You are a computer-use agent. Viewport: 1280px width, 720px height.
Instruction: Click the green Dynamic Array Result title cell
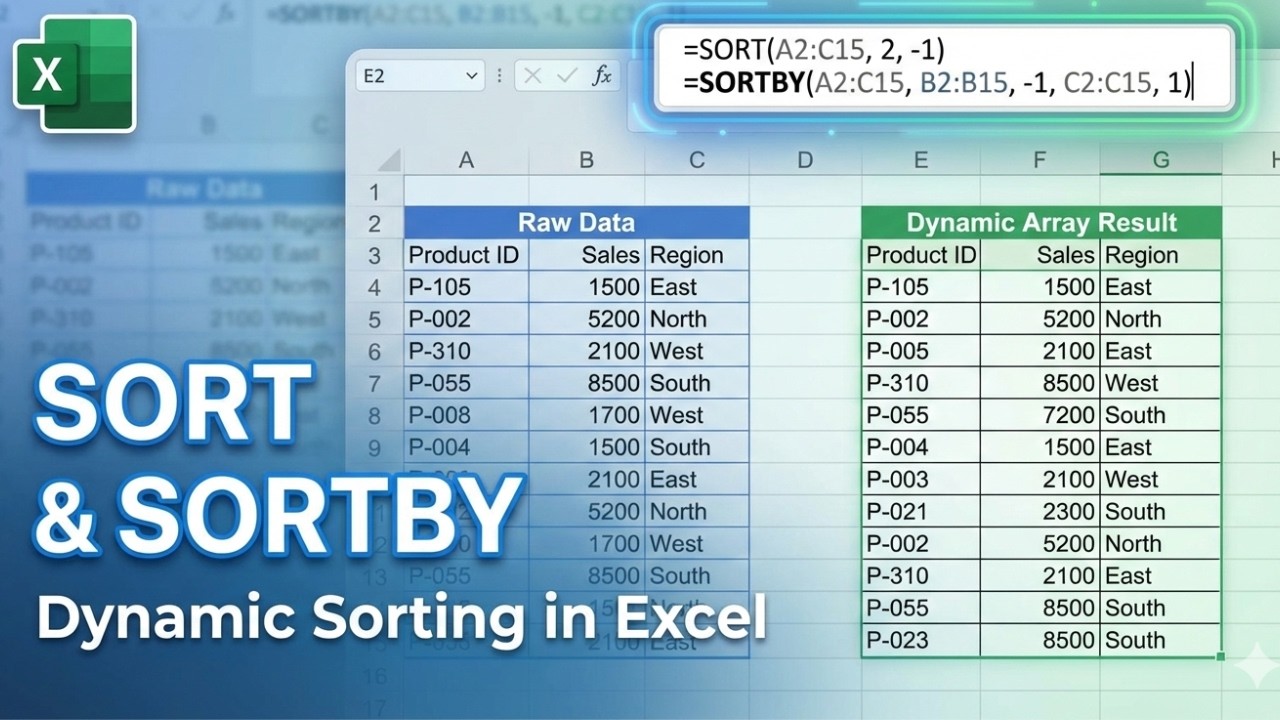(1042, 222)
